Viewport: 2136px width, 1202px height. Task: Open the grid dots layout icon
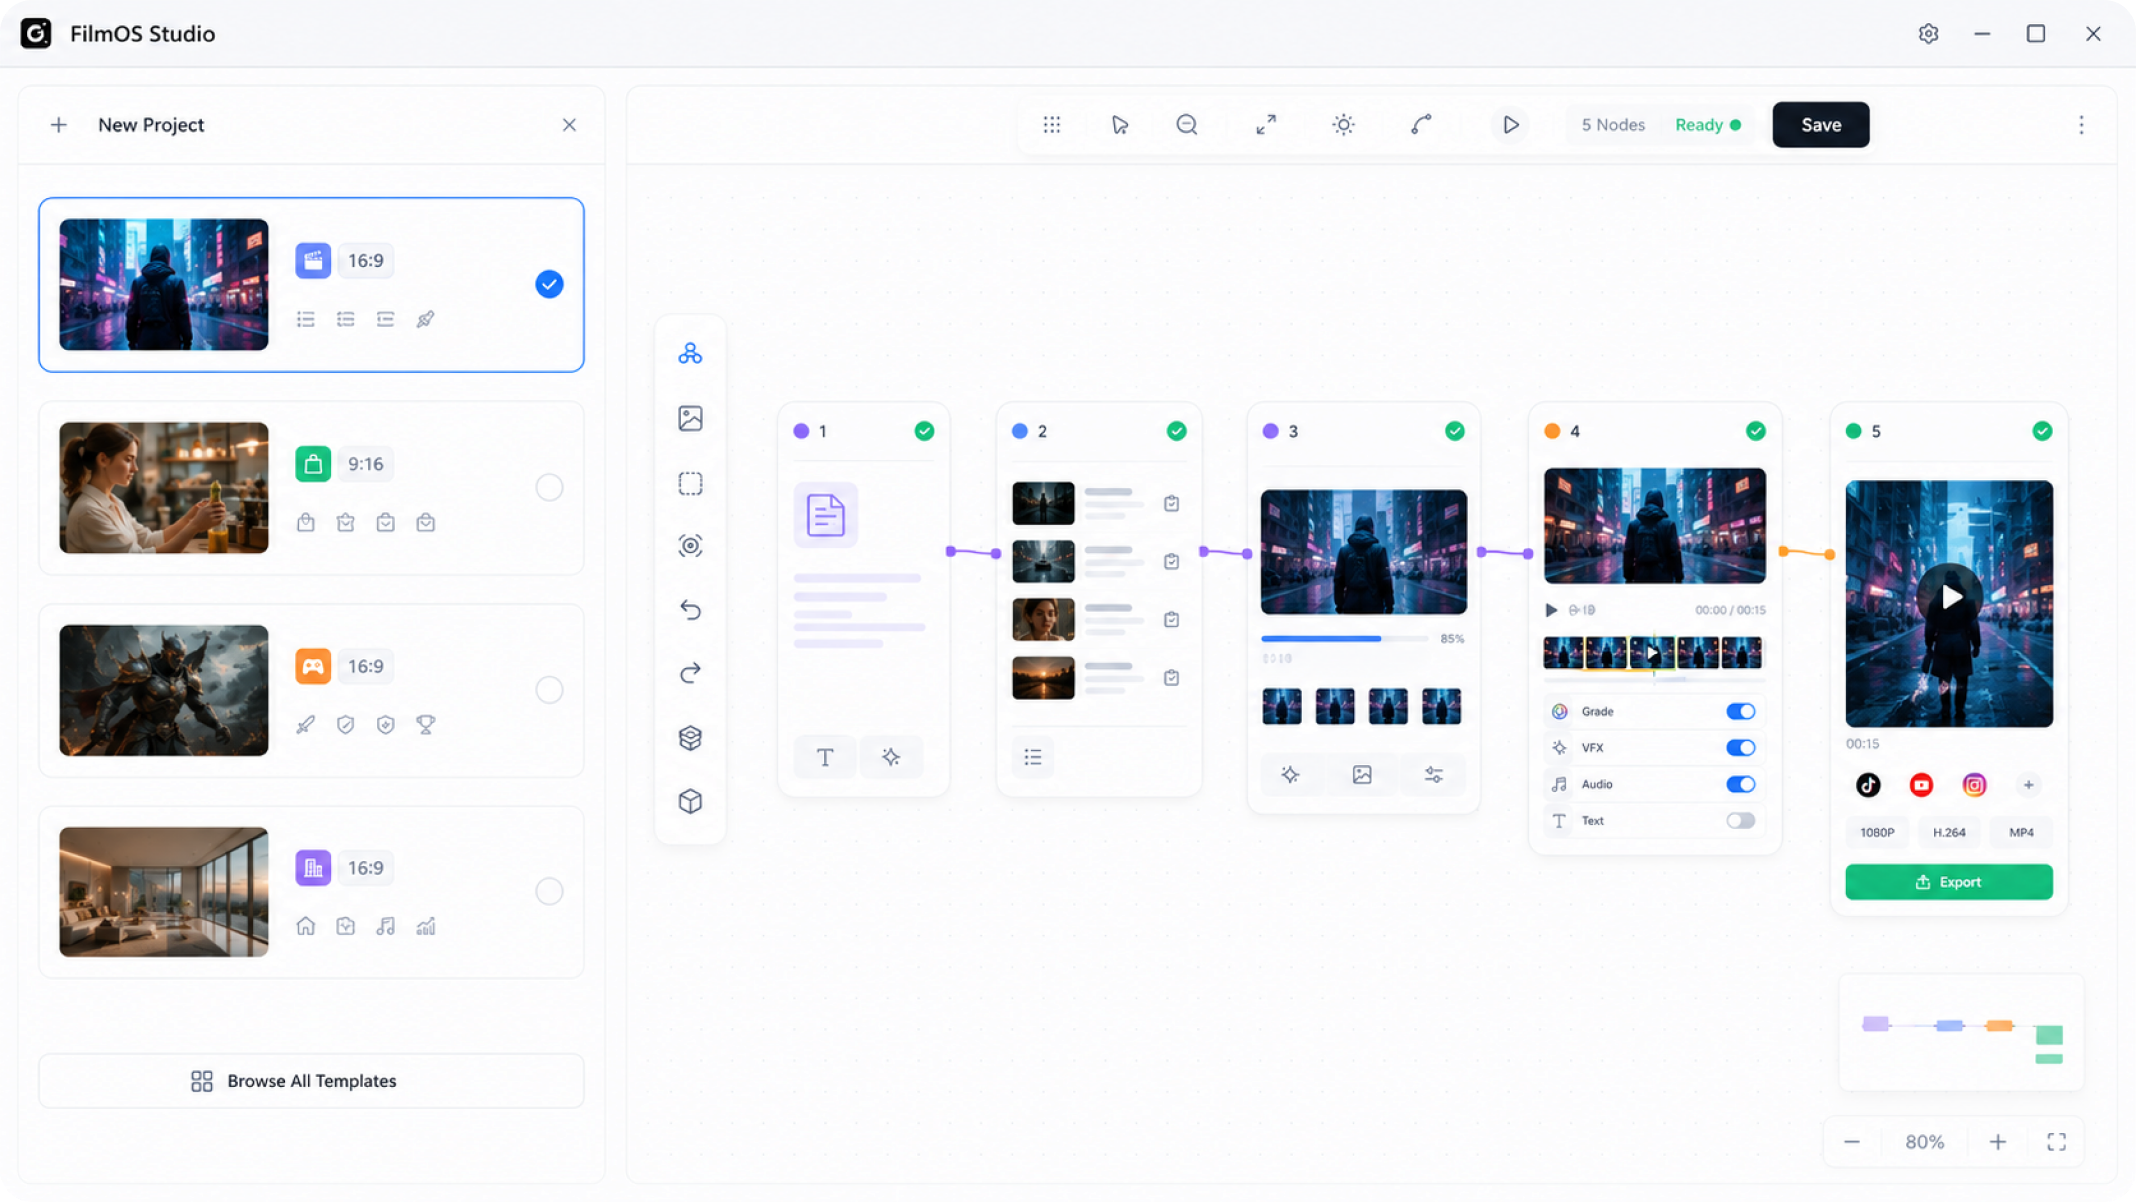[1051, 125]
